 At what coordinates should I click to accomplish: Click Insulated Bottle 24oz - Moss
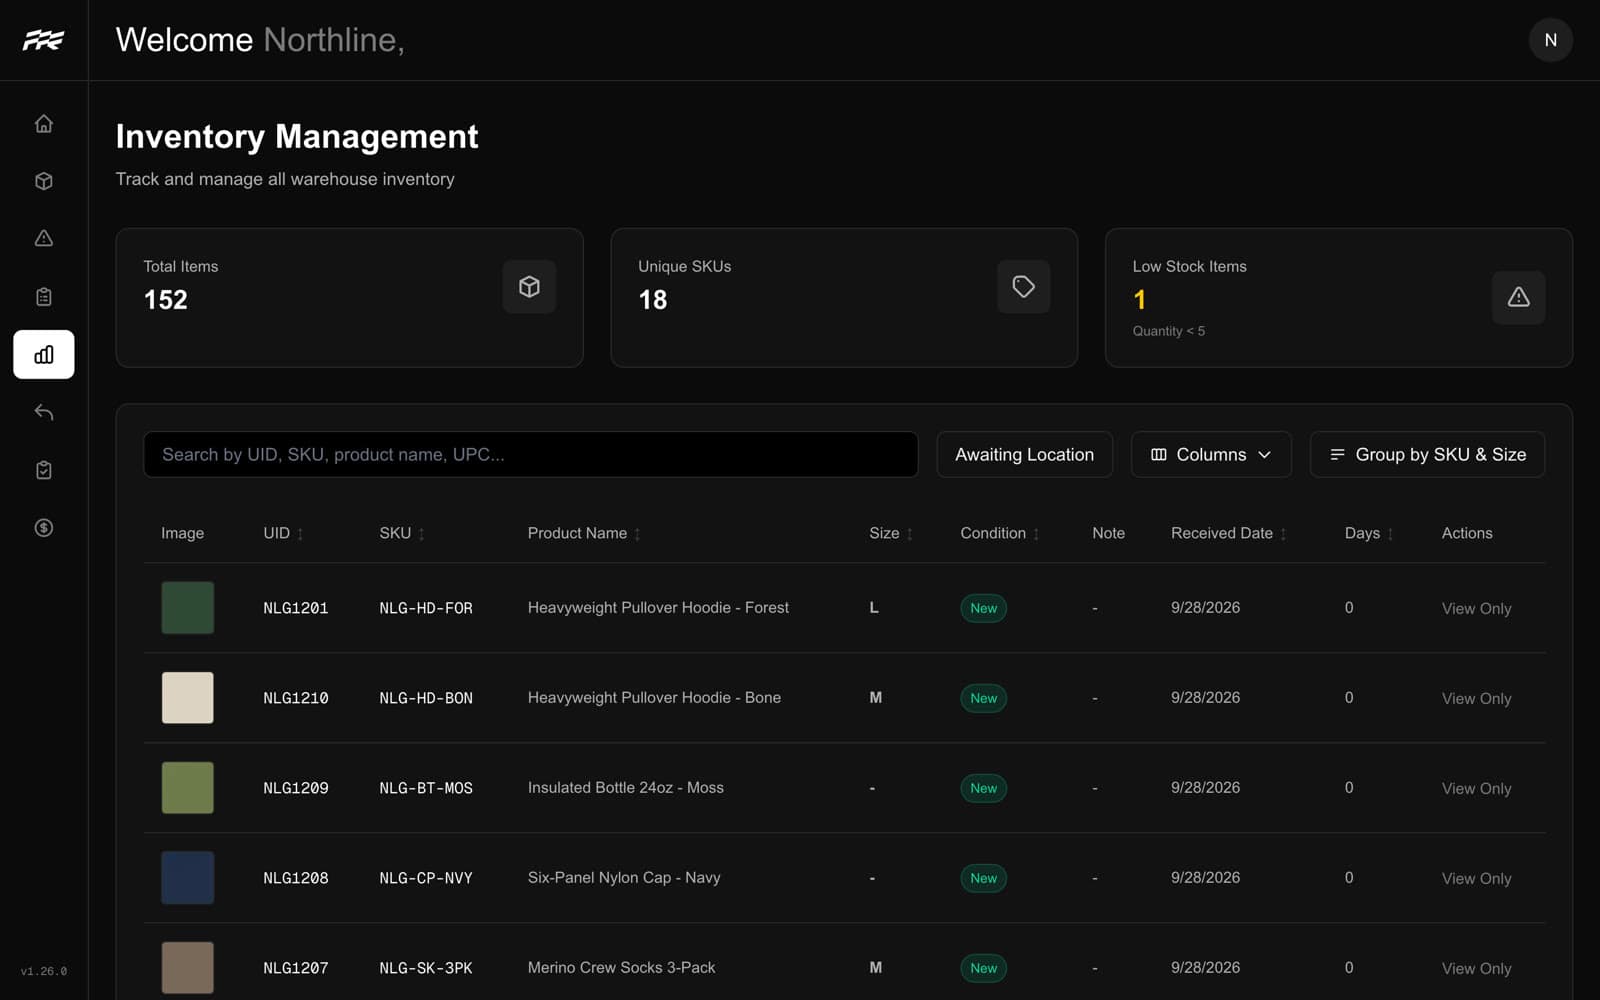625,787
